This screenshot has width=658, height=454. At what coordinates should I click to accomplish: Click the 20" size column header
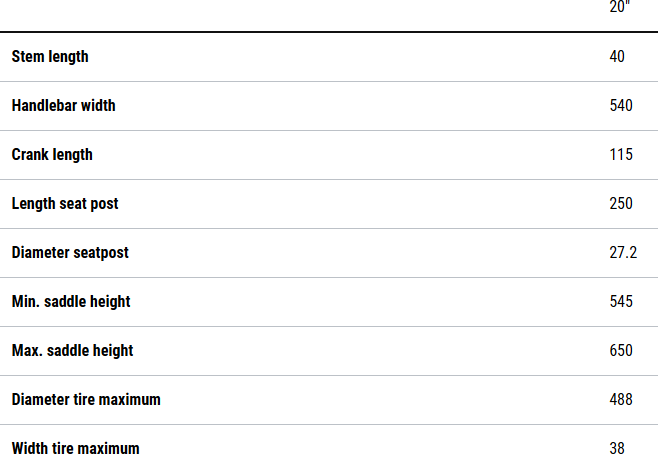620,7
